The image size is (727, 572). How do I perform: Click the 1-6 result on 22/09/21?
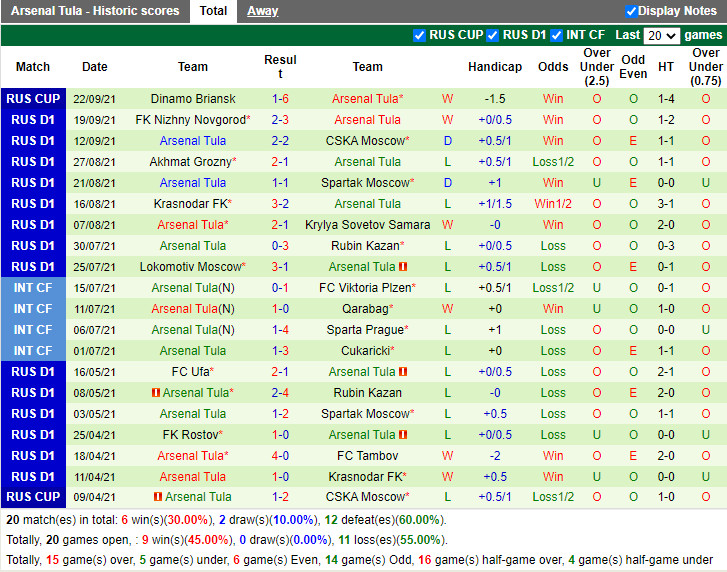(280, 99)
